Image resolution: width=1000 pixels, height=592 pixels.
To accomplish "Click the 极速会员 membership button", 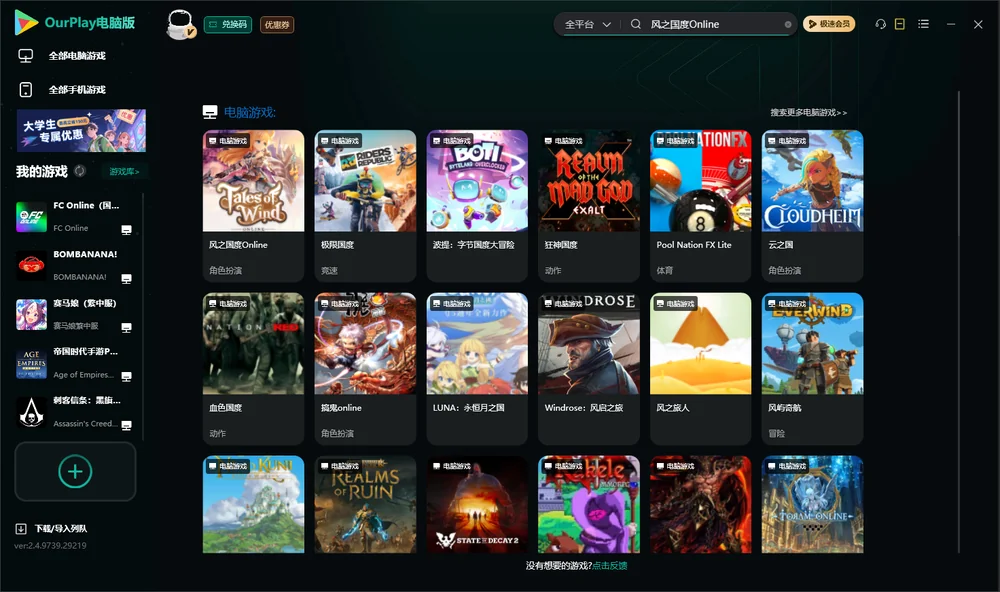I will point(829,24).
